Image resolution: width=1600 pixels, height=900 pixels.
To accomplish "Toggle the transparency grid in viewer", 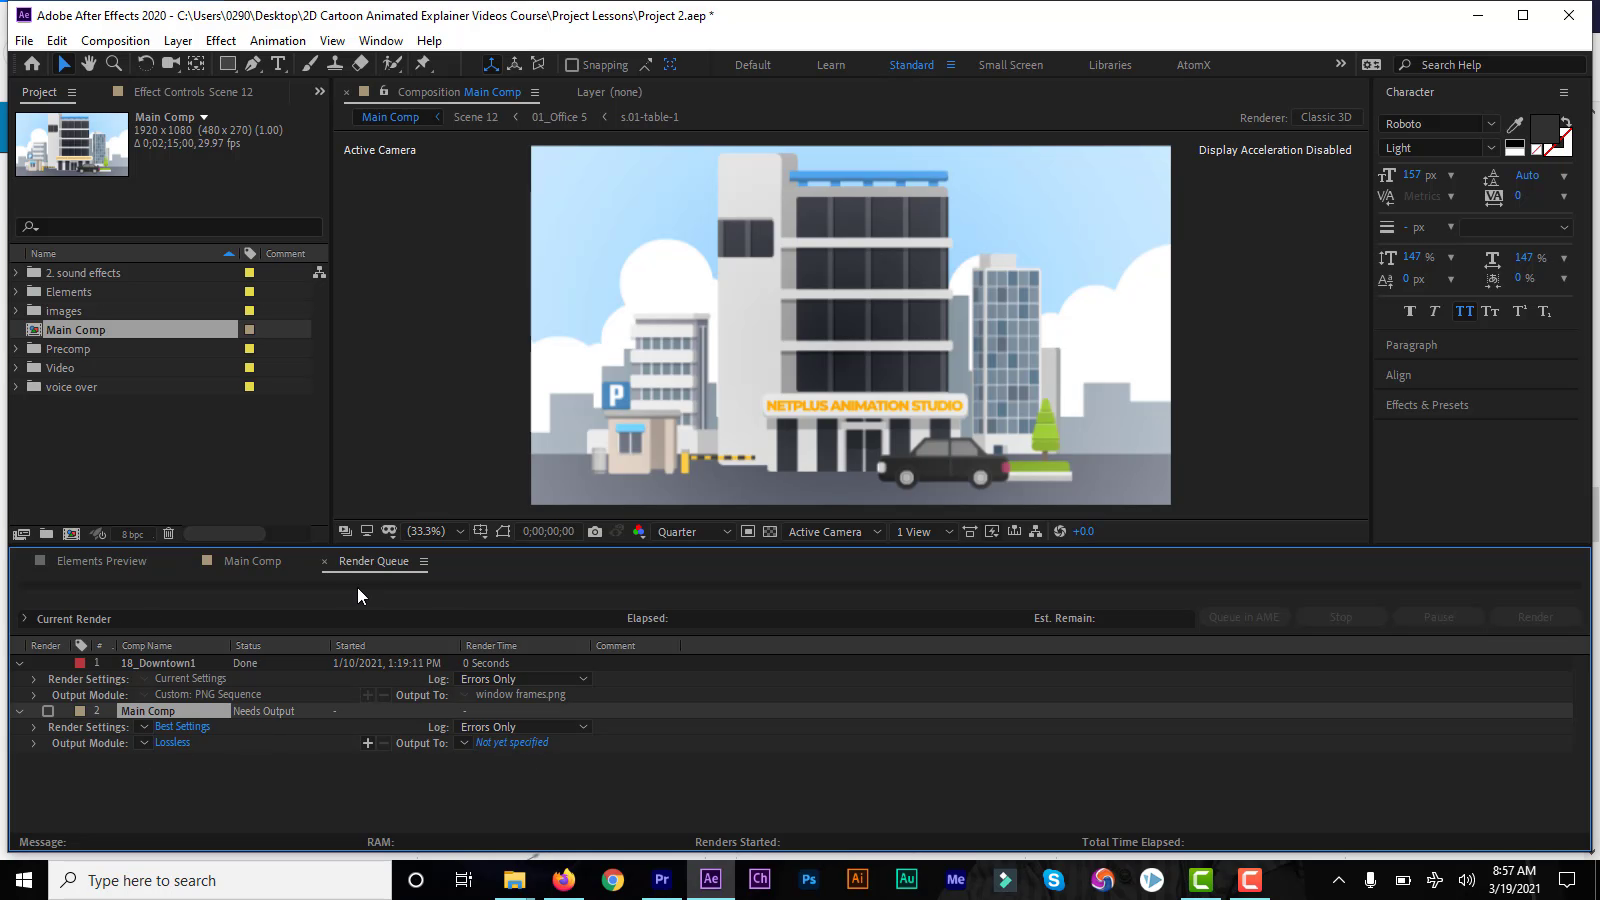I will [770, 532].
